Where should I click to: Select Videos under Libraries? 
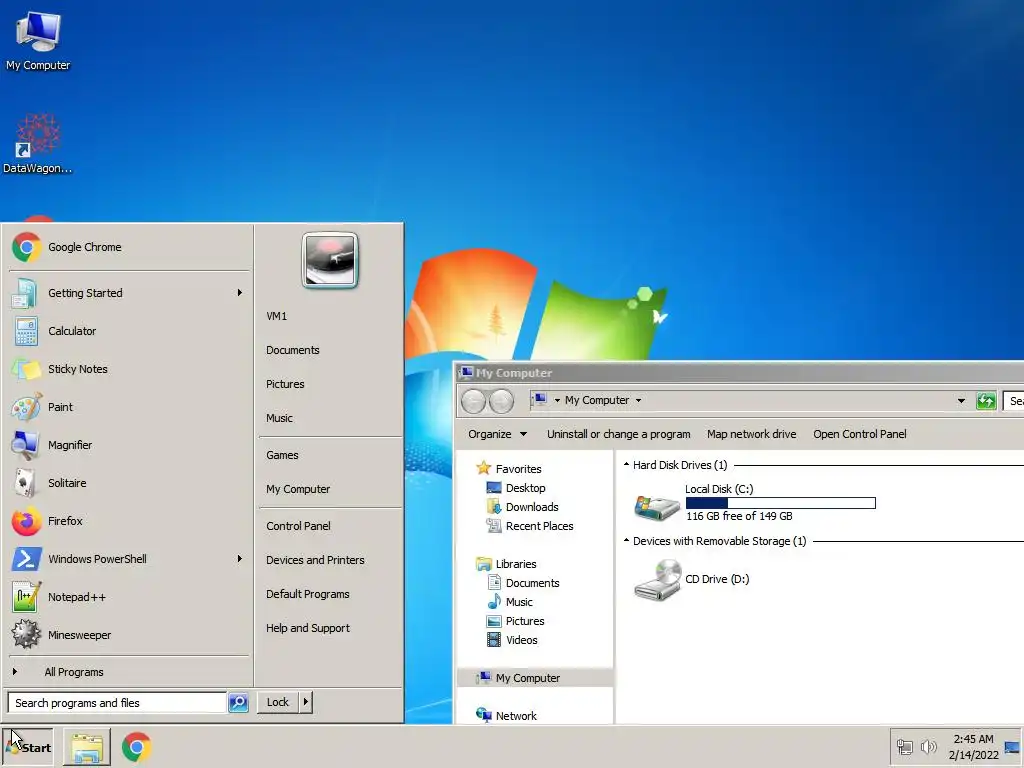pyautogui.click(x=512, y=640)
